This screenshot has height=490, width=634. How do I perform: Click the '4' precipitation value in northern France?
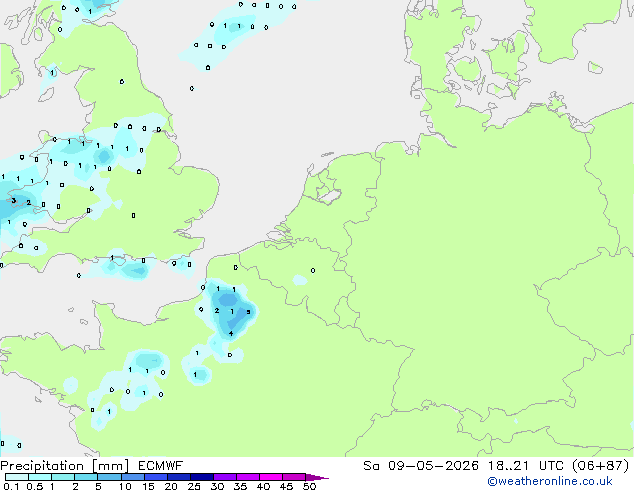[x=230, y=334]
